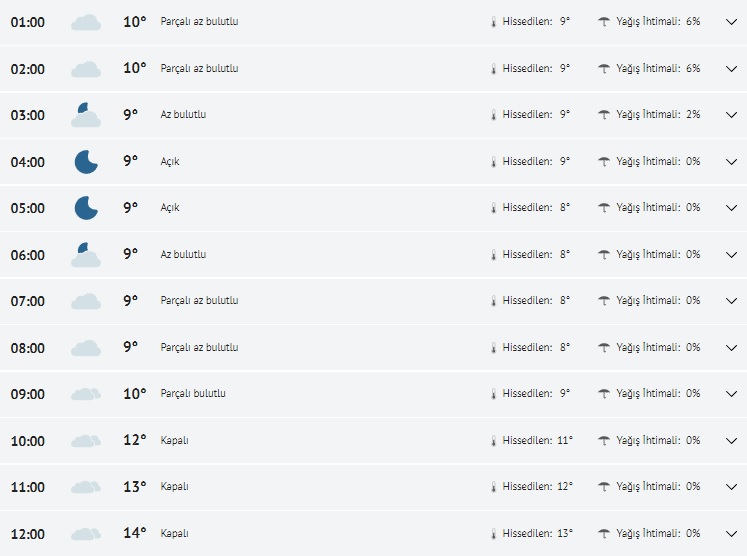Click 'Hissedilen: 12°' in 11:00 row

(538, 487)
